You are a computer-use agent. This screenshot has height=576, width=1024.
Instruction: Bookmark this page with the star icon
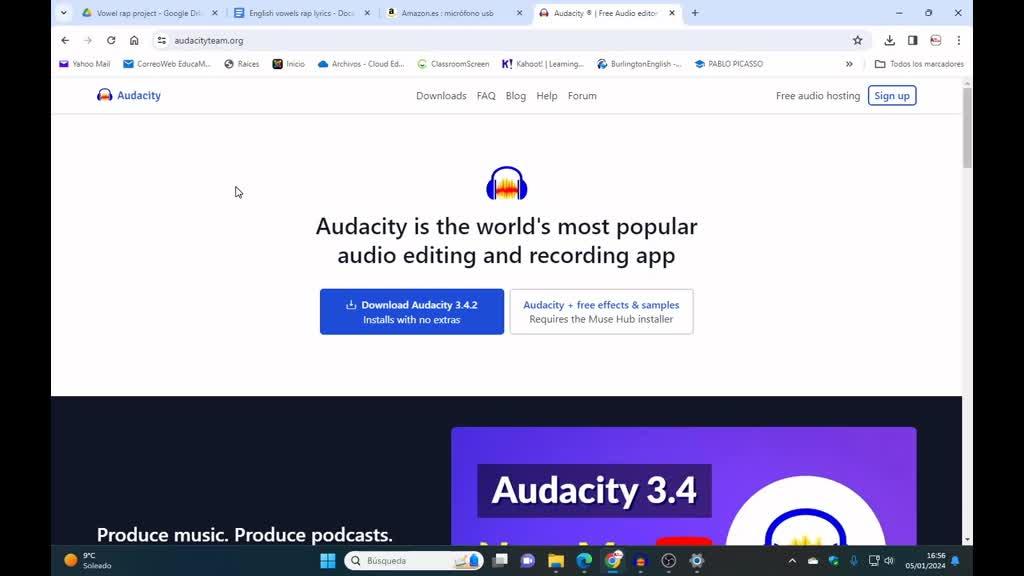pyautogui.click(x=857, y=40)
